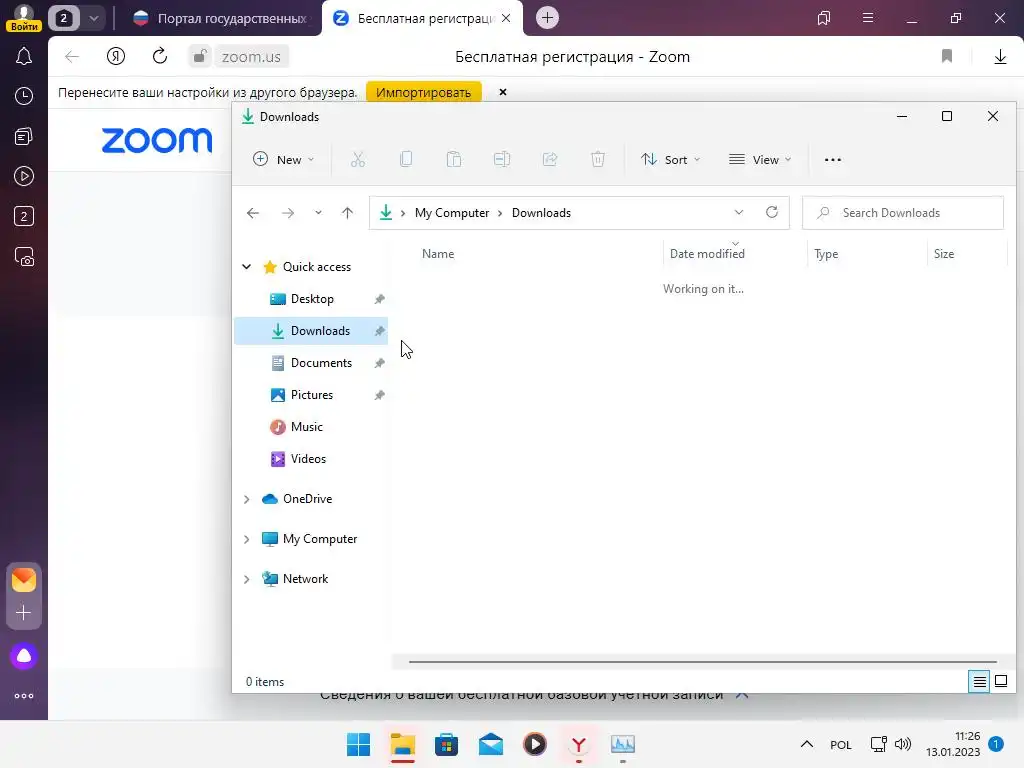The height and width of the screenshot is (768, 1024).
Task: Switch to large thumbnails view layout icon
Action: pos(1000,682)
